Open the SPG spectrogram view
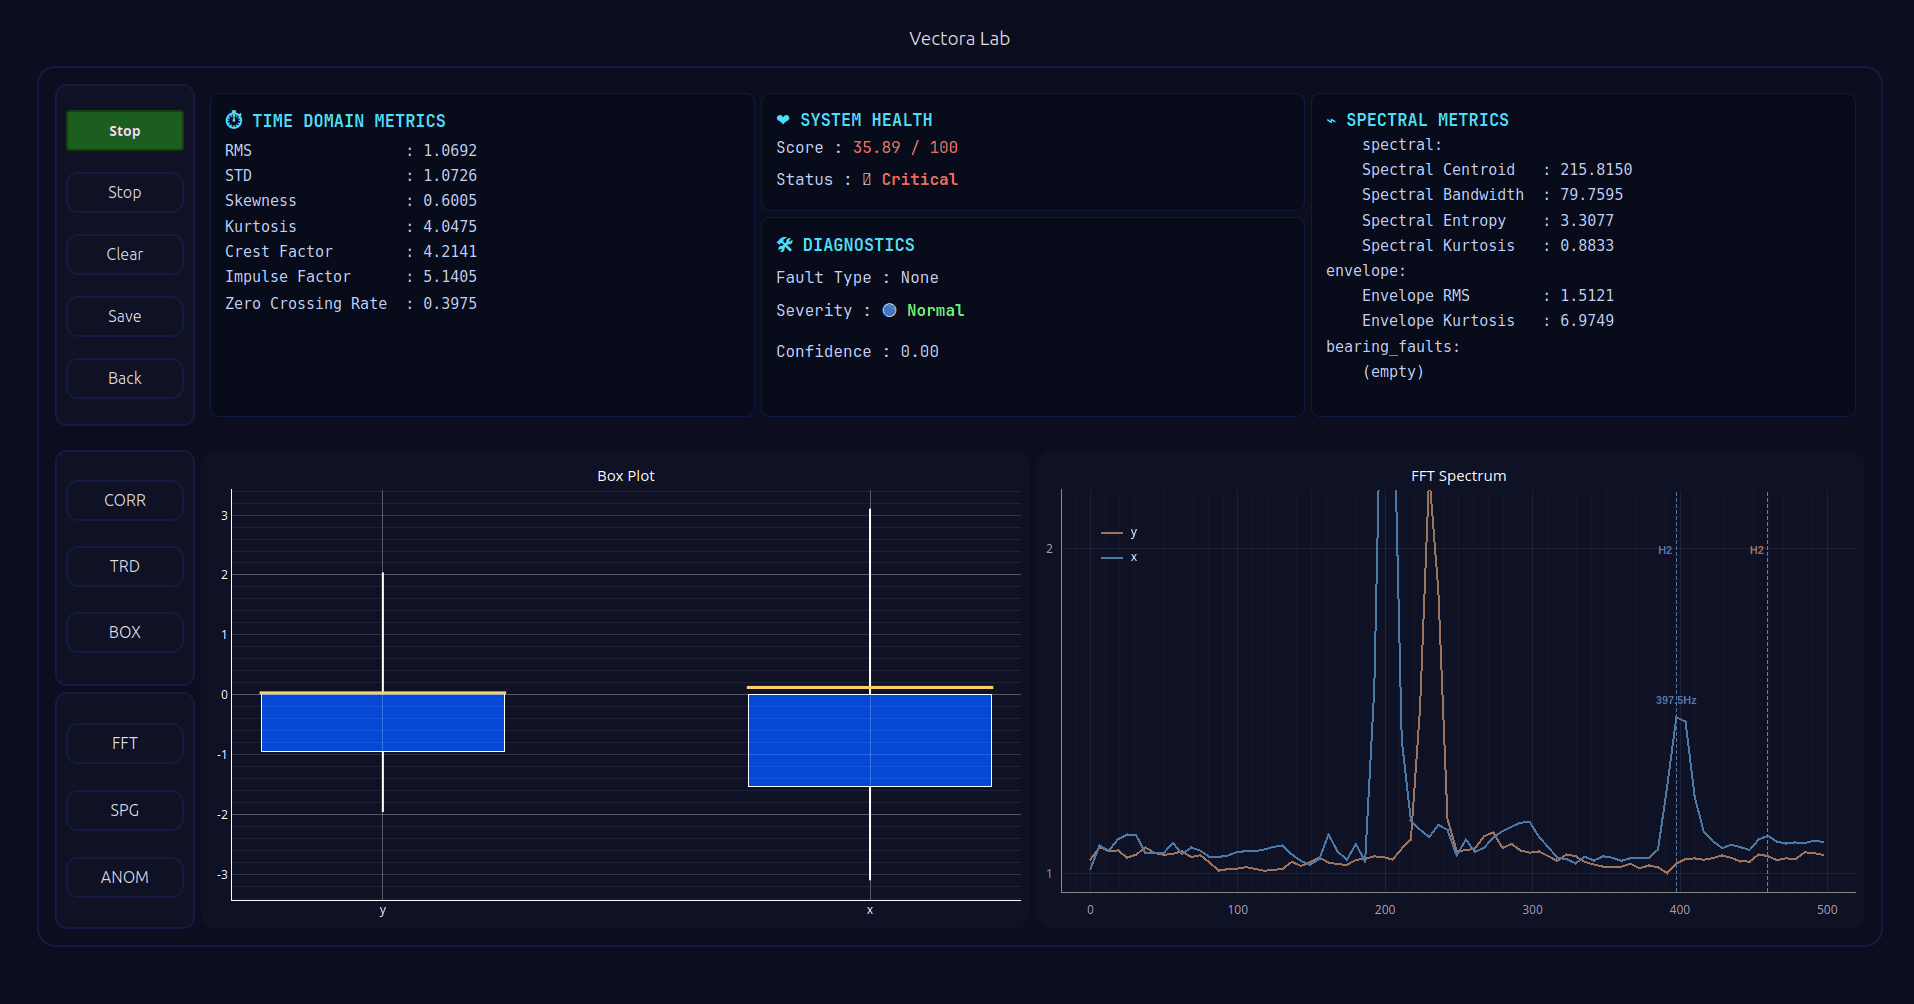Image resolution: width=1914 pixels, height=1004 pixels. click(x=125, y=810)
